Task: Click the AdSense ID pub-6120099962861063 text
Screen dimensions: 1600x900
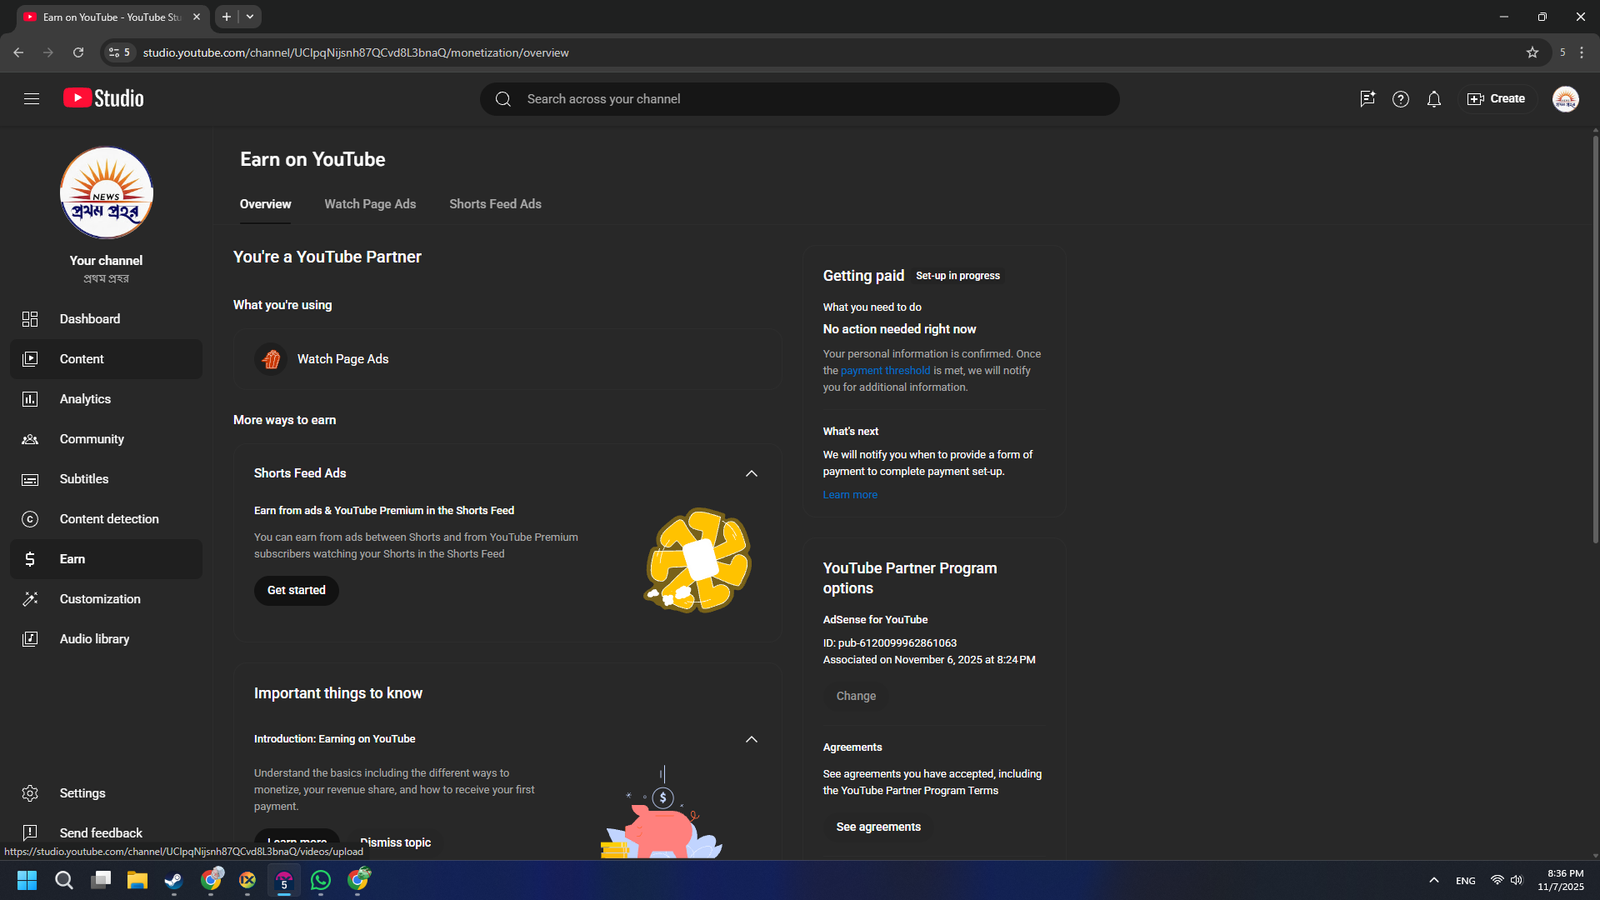Action: pyautogui.click(x=890, y=643)
